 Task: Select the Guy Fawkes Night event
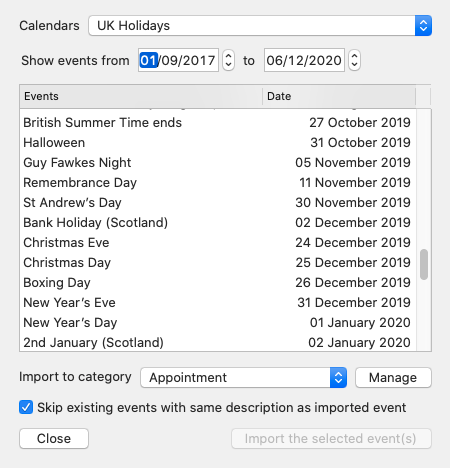tap(218, 163)
